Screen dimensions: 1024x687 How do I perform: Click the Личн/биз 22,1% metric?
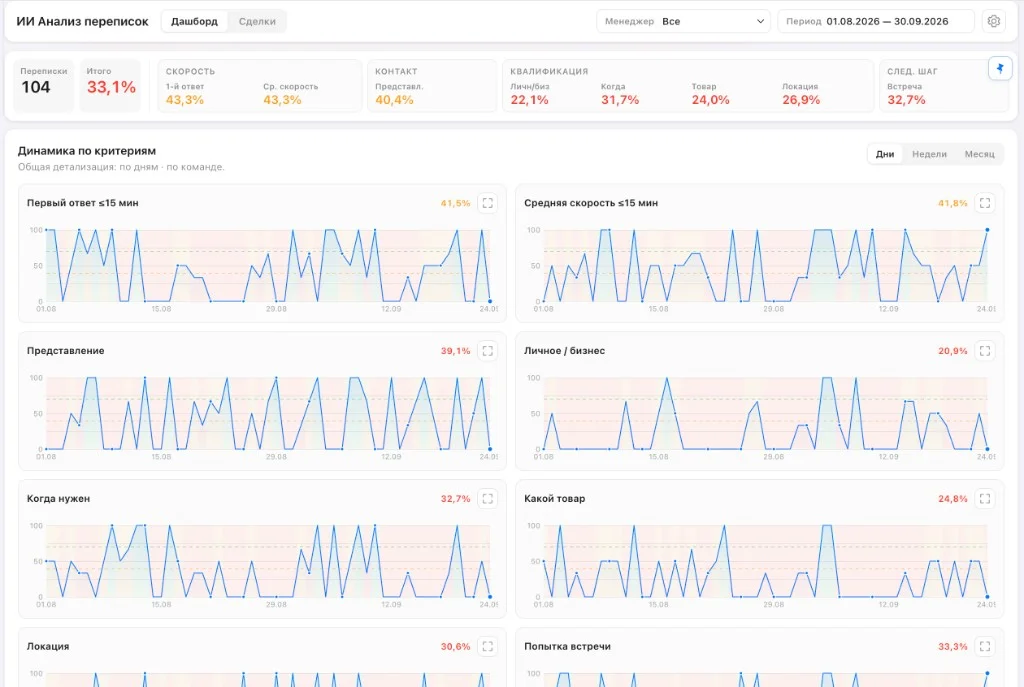tap(530, 93)
